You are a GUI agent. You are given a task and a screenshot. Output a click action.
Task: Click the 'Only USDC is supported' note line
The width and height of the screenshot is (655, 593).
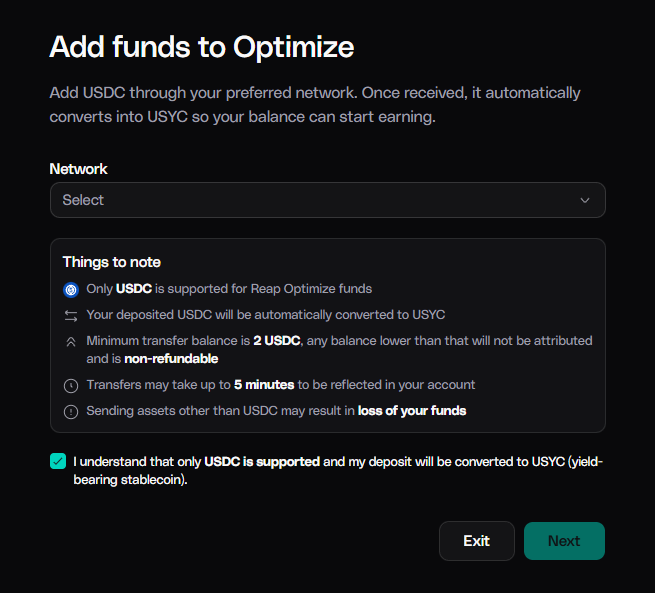tap(229, 289)
